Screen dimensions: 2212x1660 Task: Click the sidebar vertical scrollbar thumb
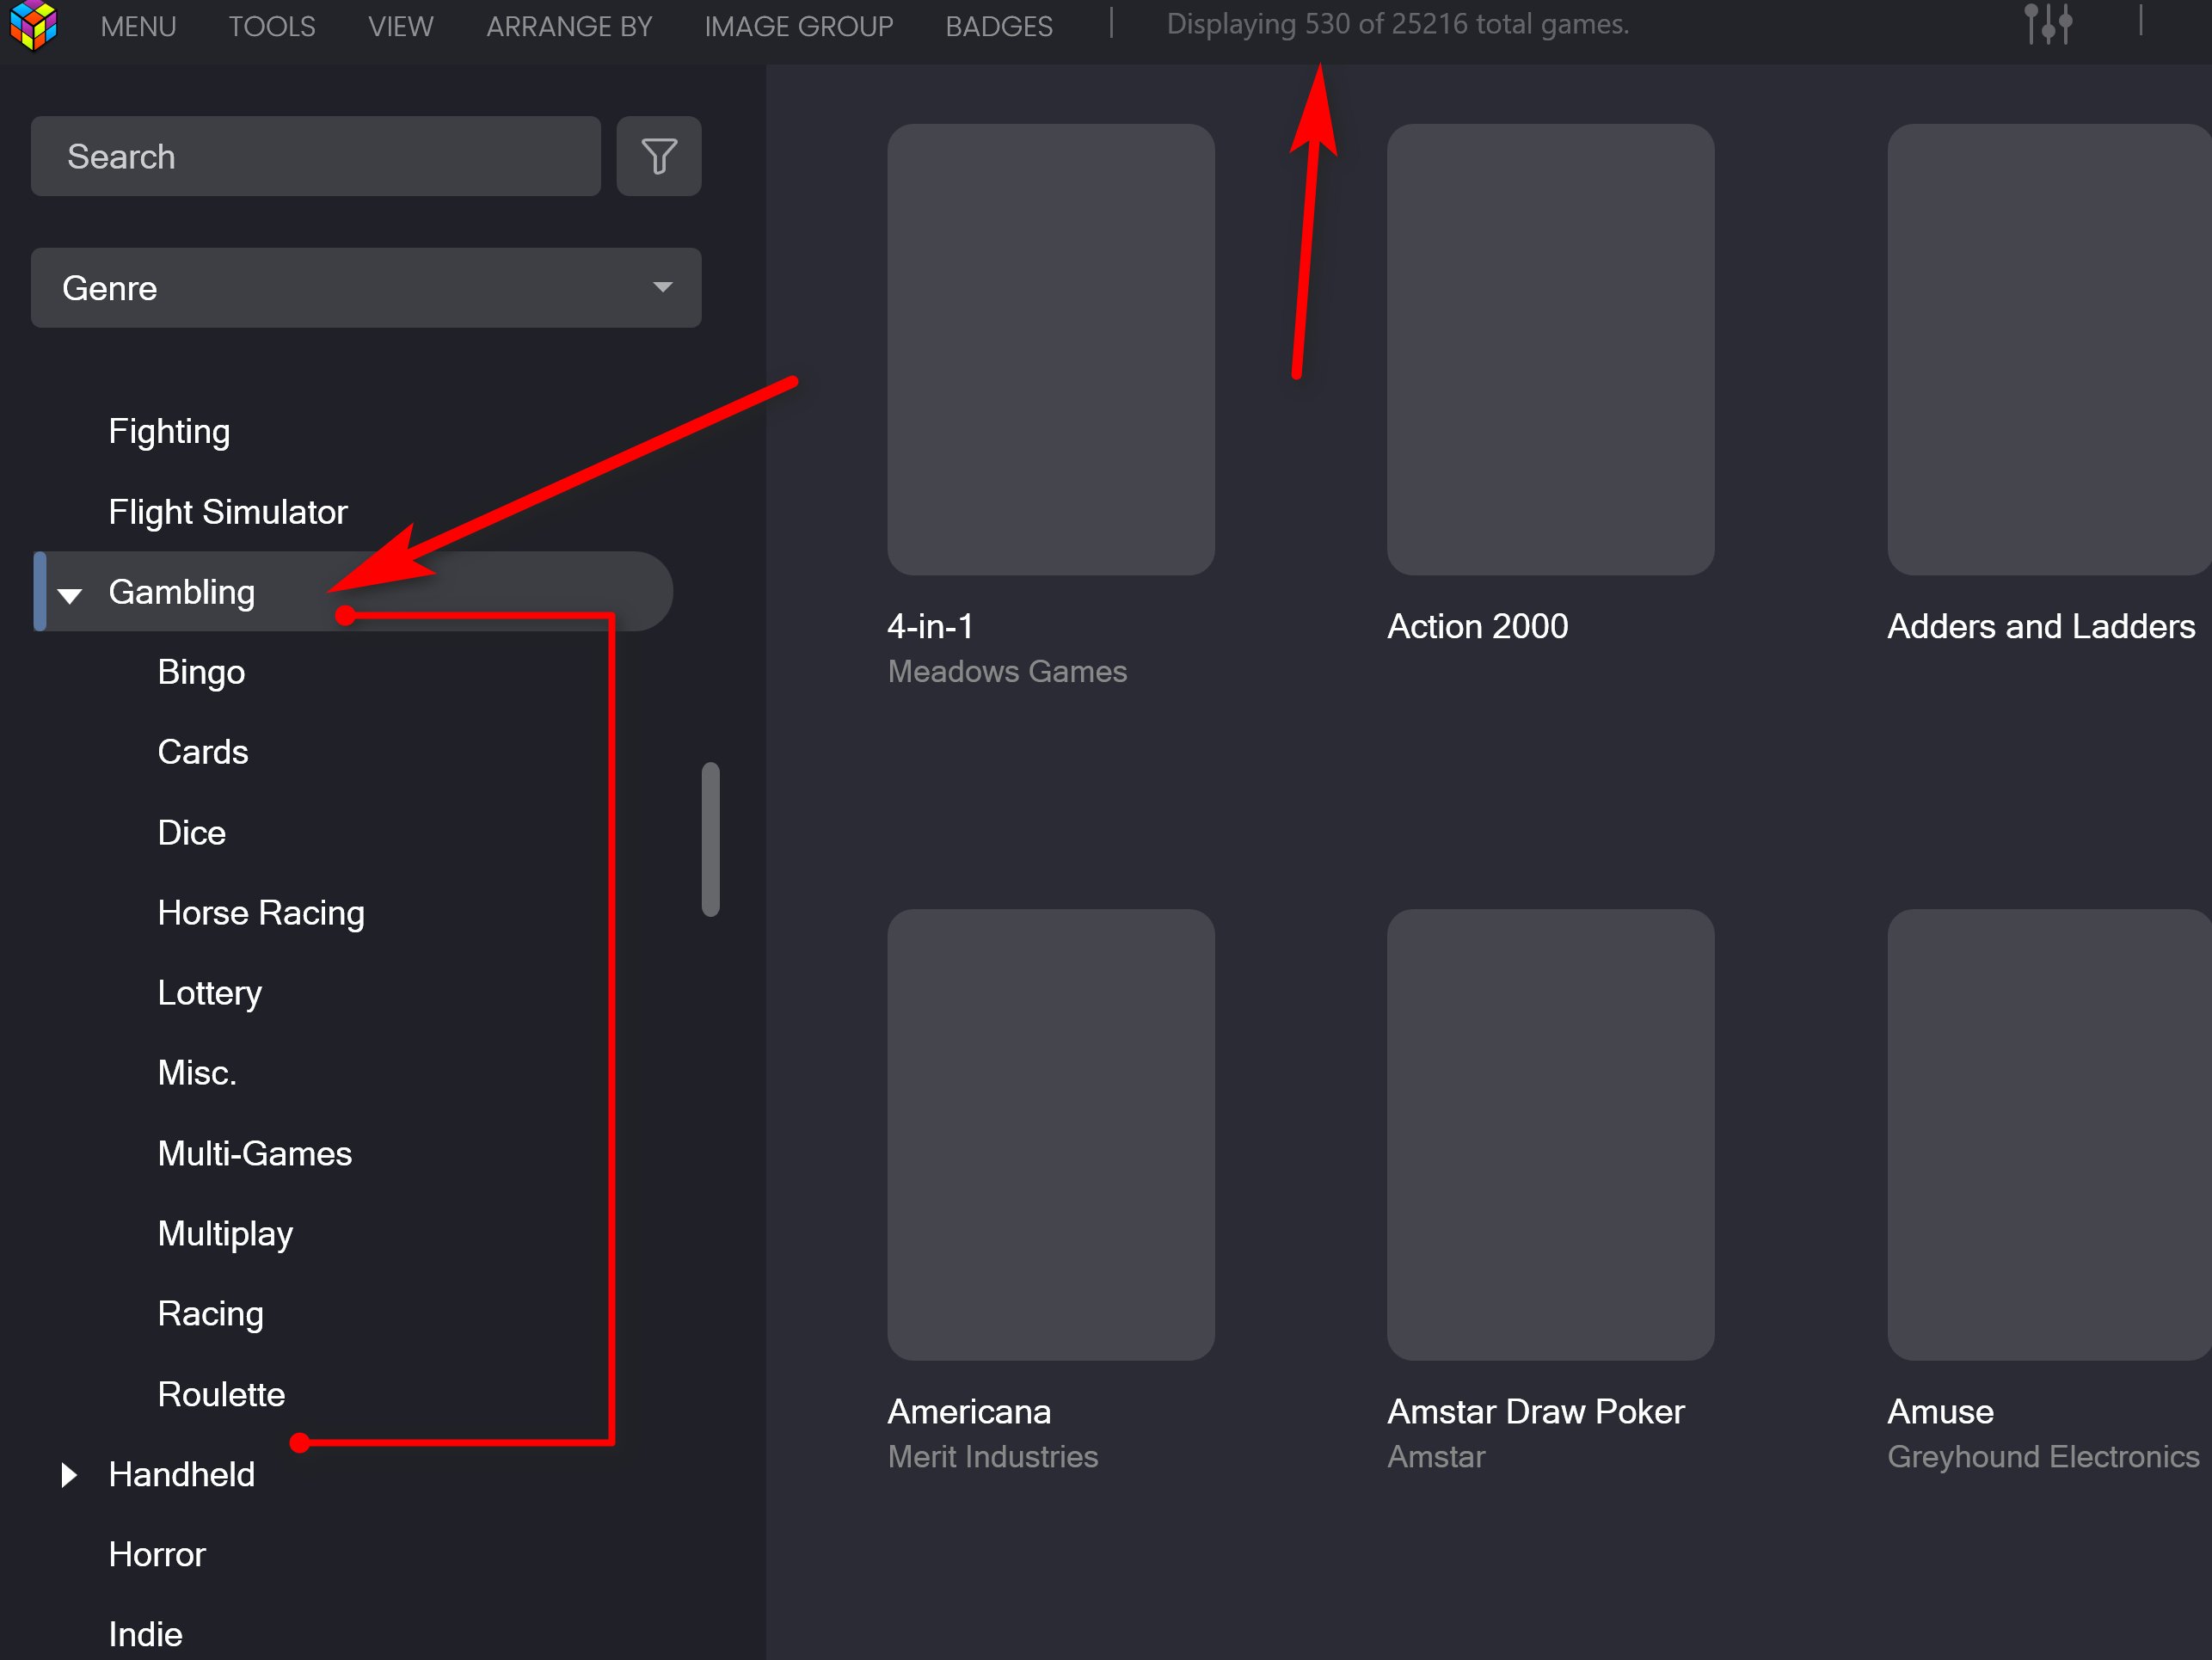click(711, 840)
